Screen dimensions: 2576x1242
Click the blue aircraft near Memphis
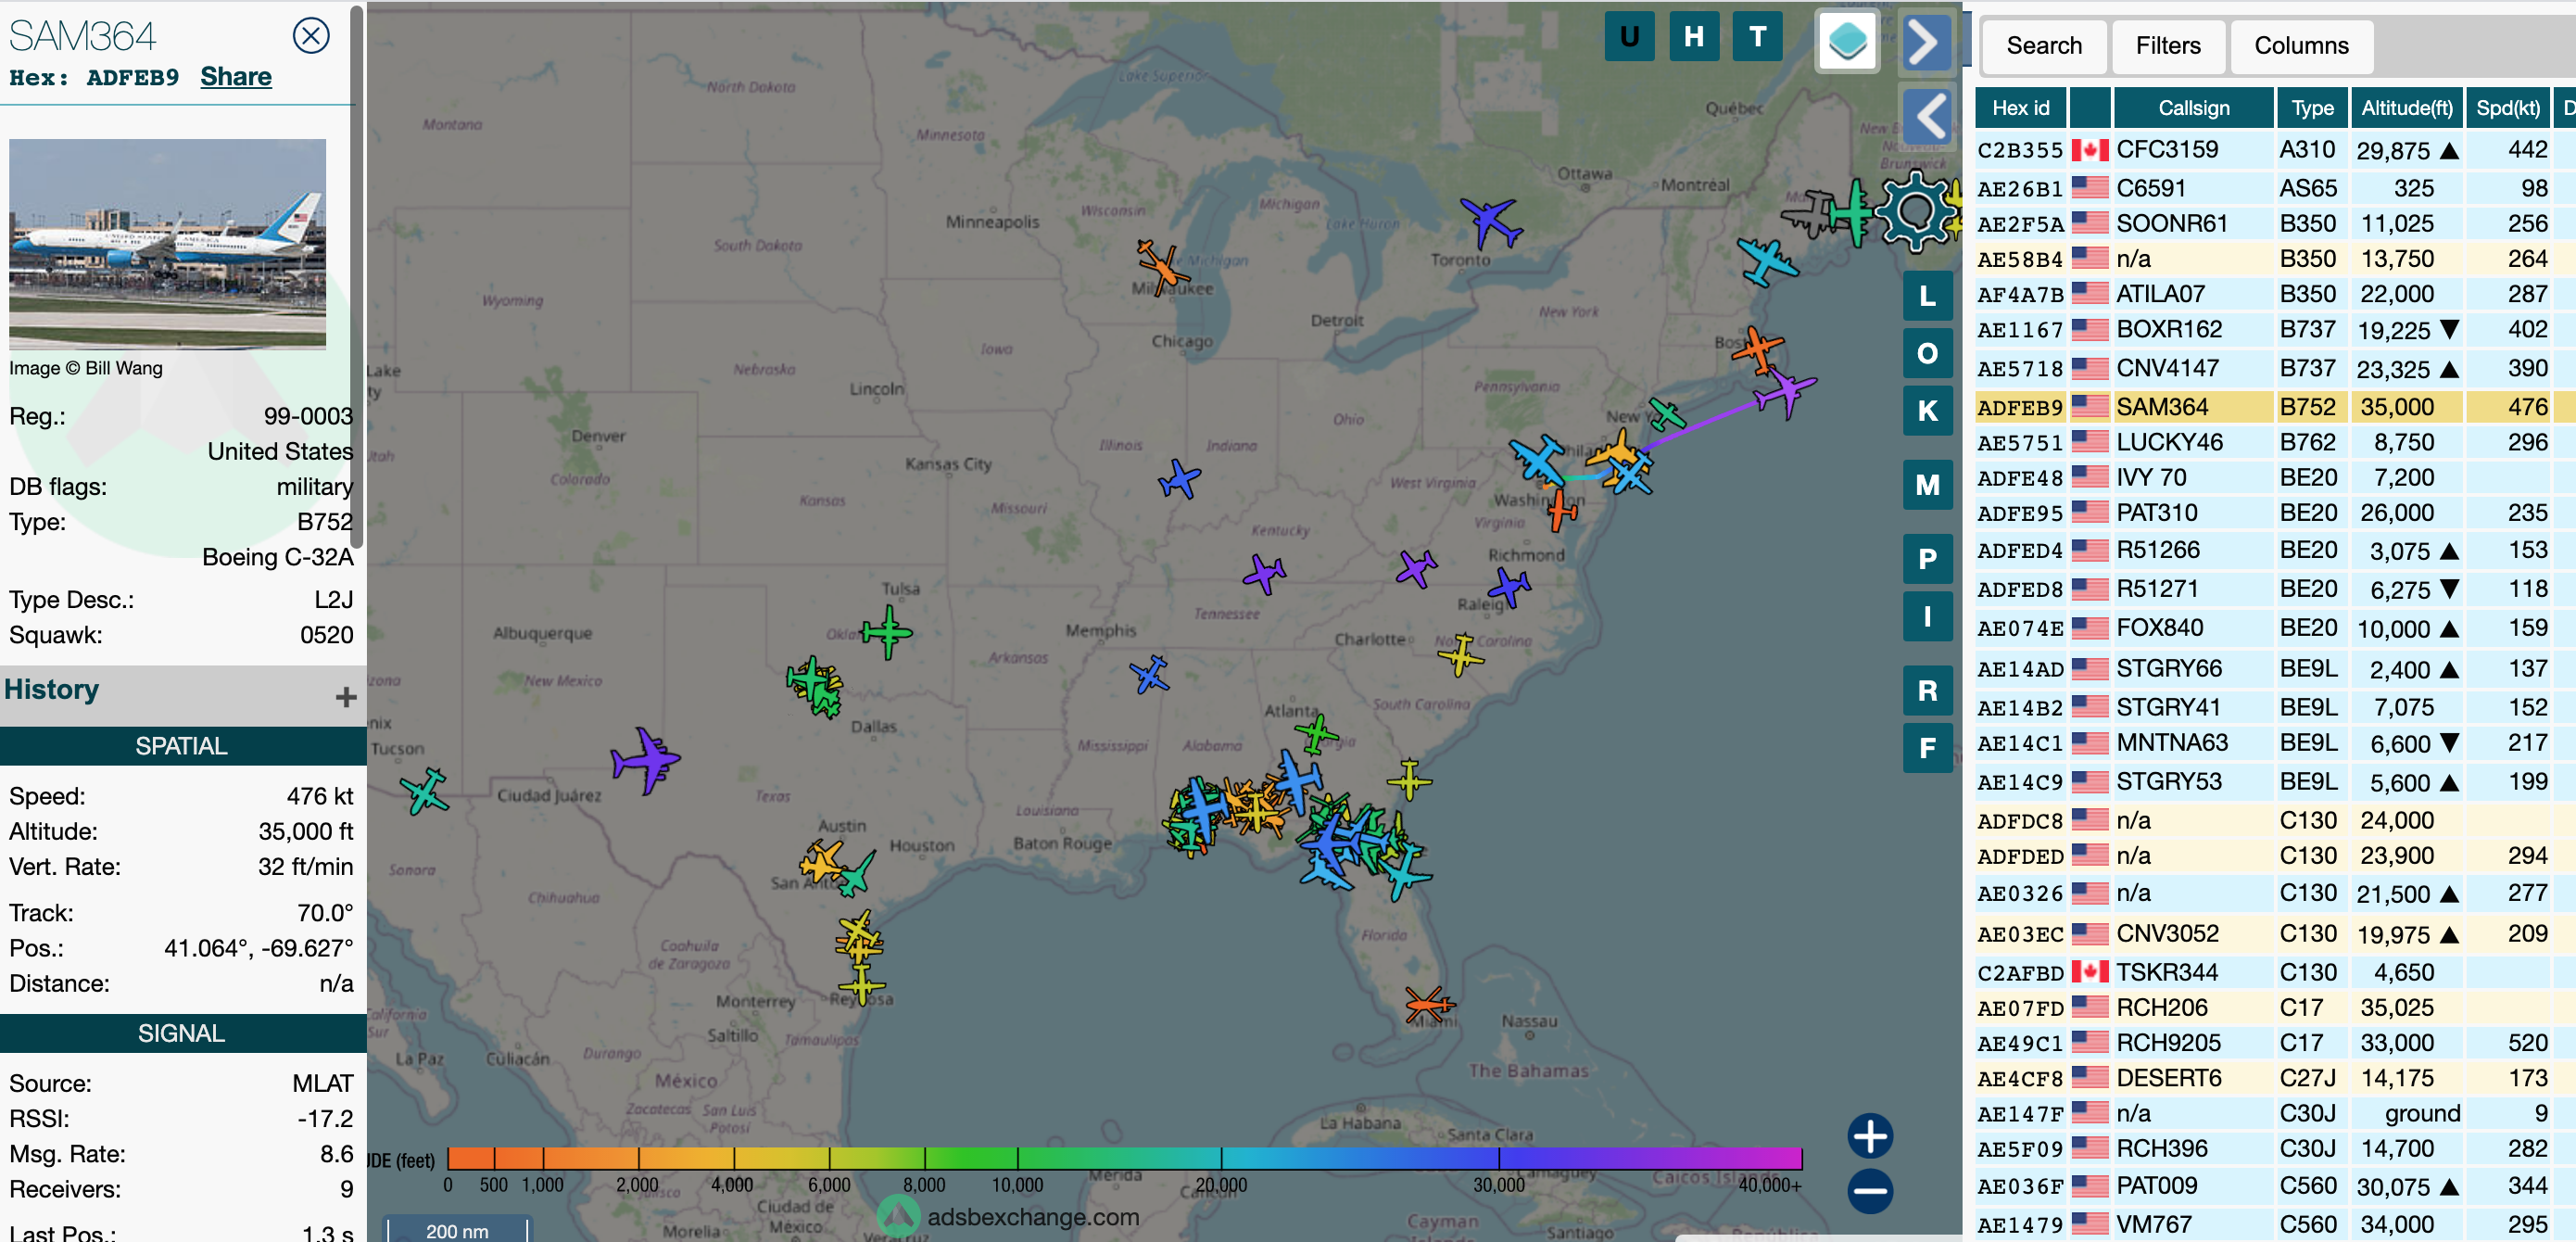1150,674
